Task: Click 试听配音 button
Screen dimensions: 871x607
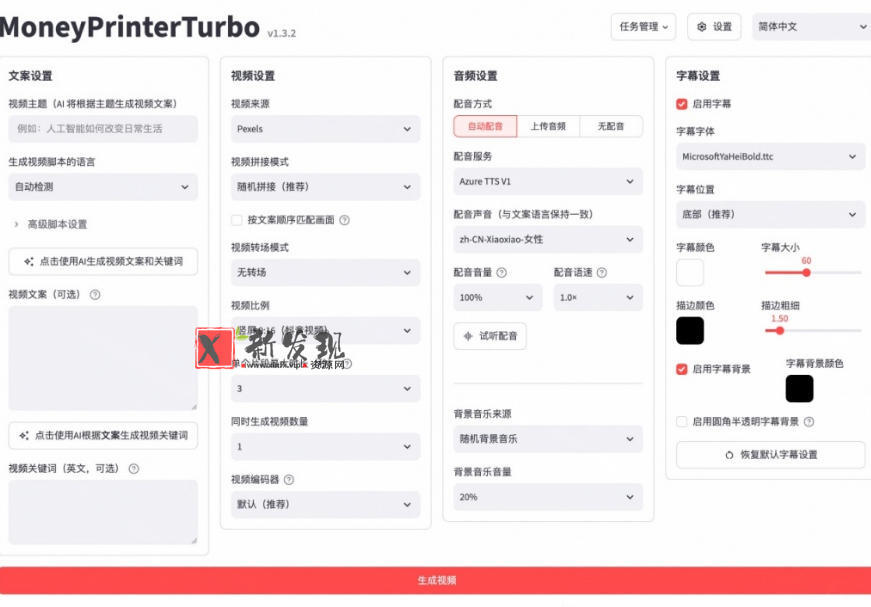Action: [490, 336]
